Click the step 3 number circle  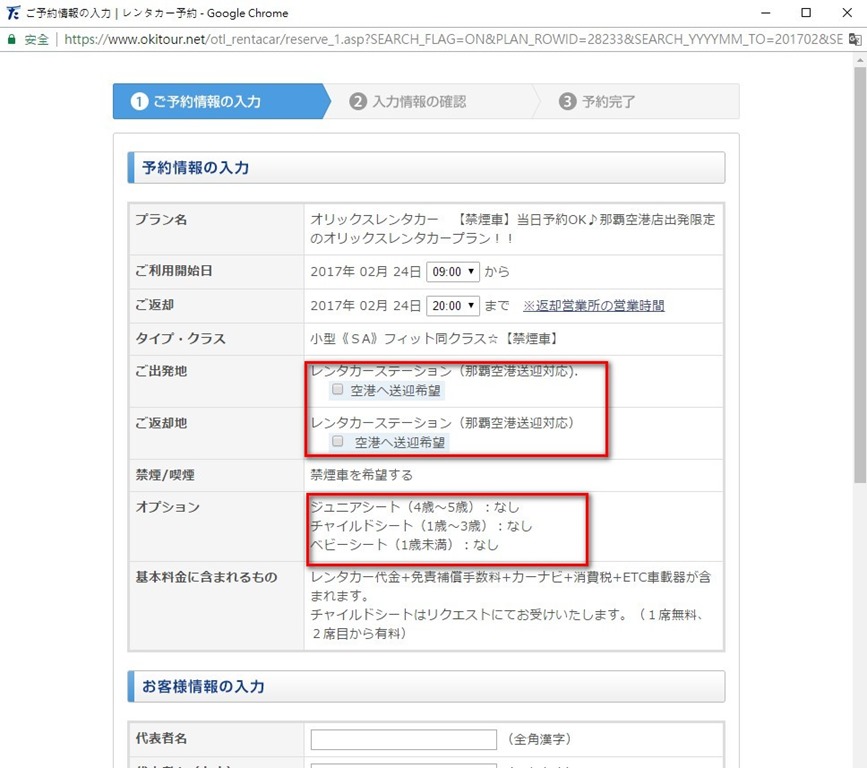(567, 102)
